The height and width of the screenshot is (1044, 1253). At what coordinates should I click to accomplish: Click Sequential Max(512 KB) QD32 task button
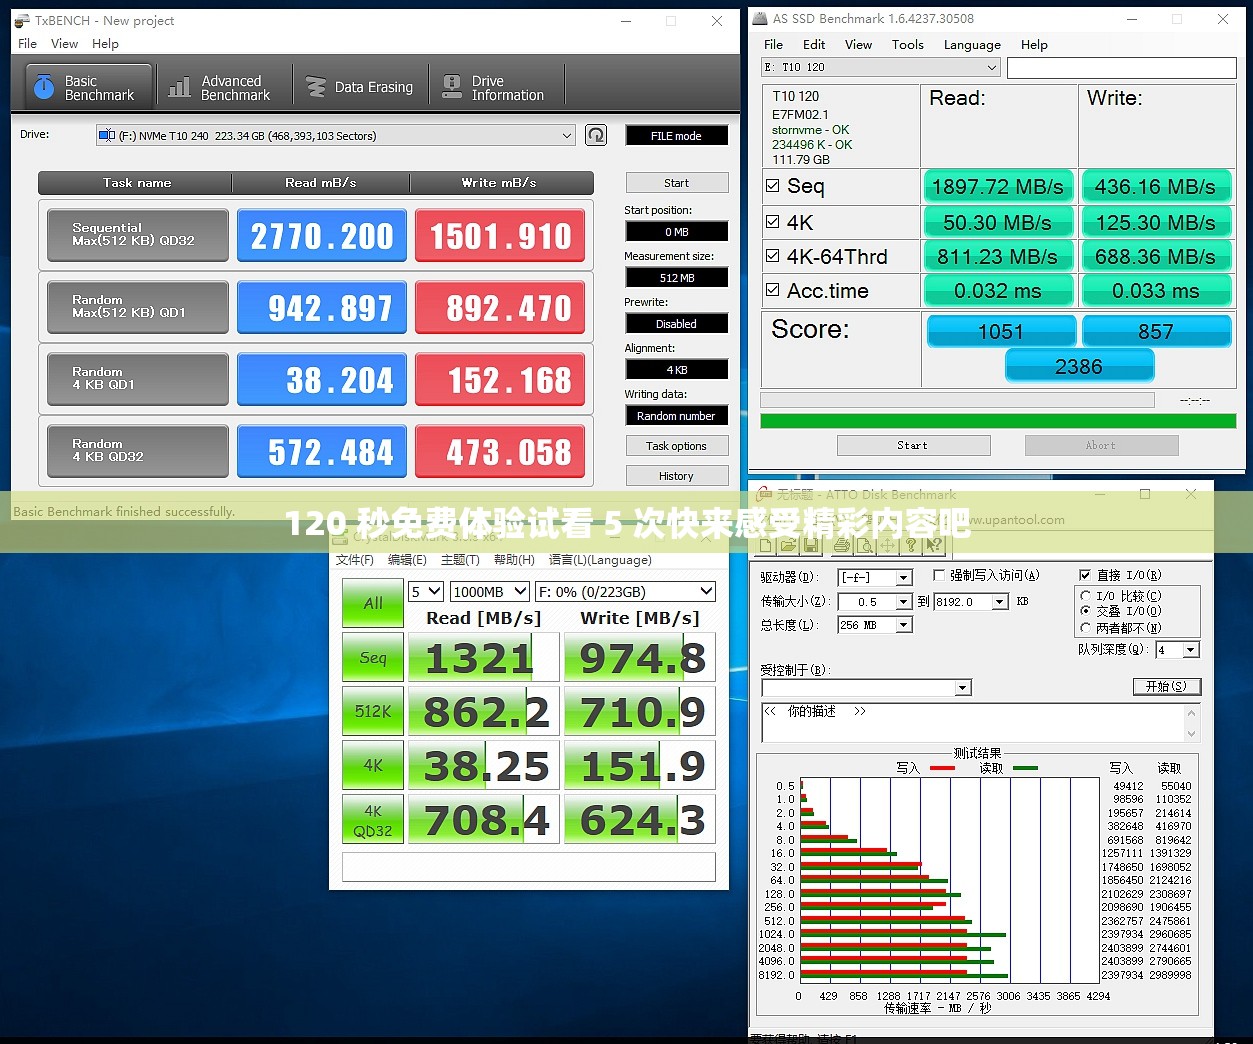coord(137,235)
